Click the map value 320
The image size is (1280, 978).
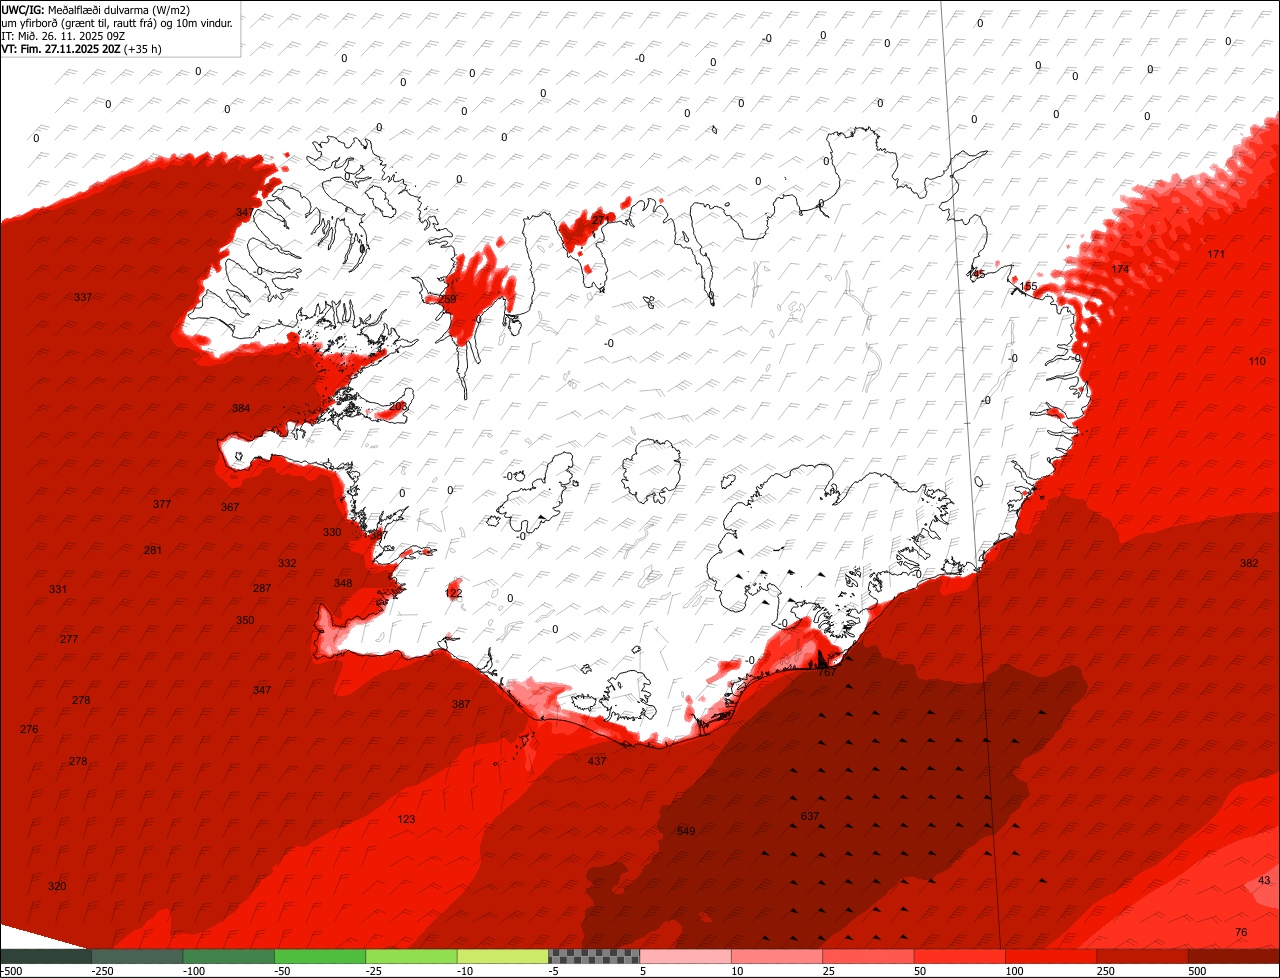coord(57,887)
